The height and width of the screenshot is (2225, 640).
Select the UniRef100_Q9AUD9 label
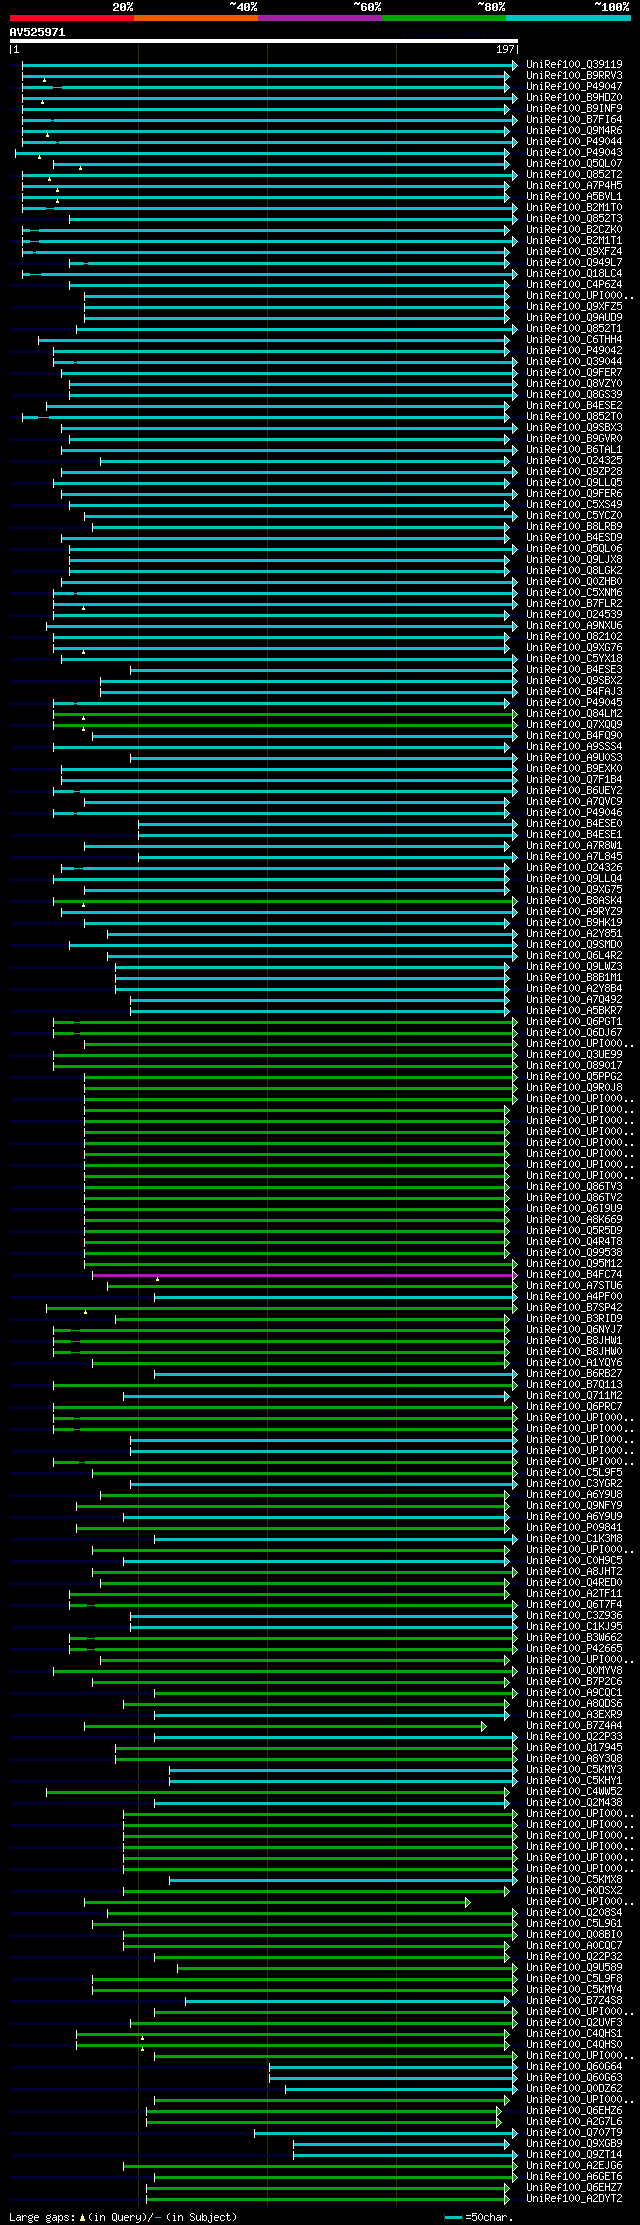(x=574, y=318)
